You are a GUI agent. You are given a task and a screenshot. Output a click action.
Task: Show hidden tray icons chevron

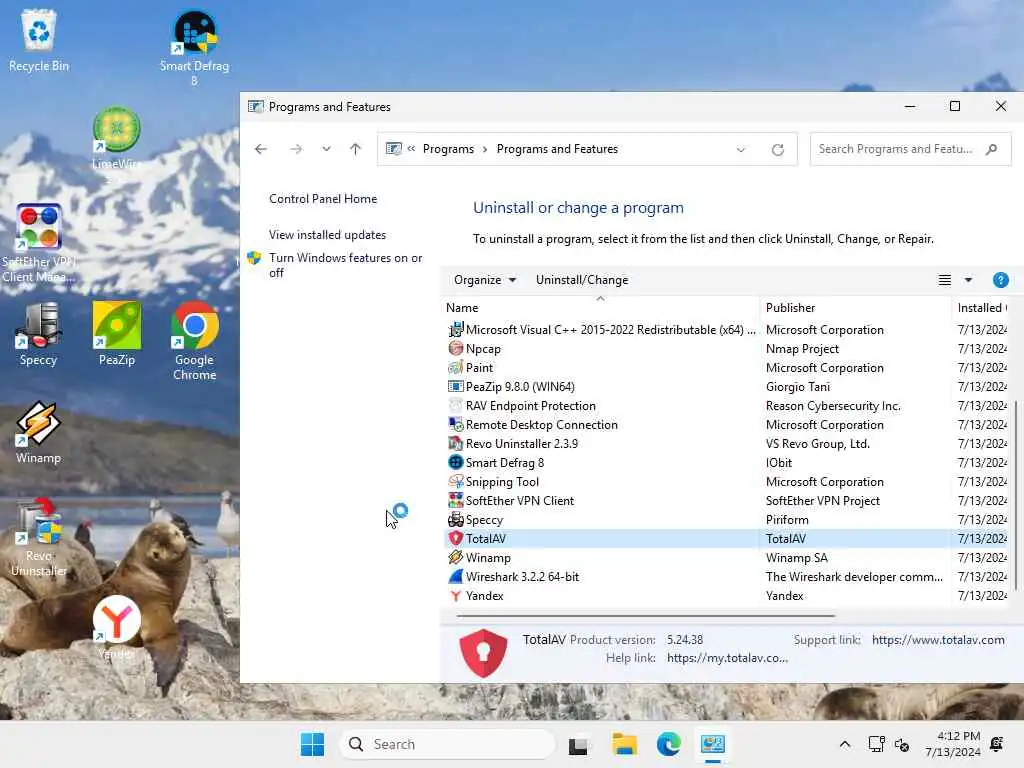point(844,744)
